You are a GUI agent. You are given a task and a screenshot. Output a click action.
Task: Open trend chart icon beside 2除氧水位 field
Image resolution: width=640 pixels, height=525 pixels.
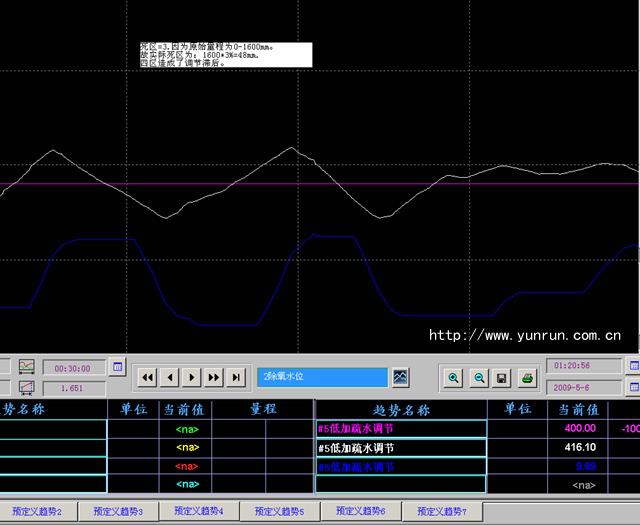[x=400, y=377]
